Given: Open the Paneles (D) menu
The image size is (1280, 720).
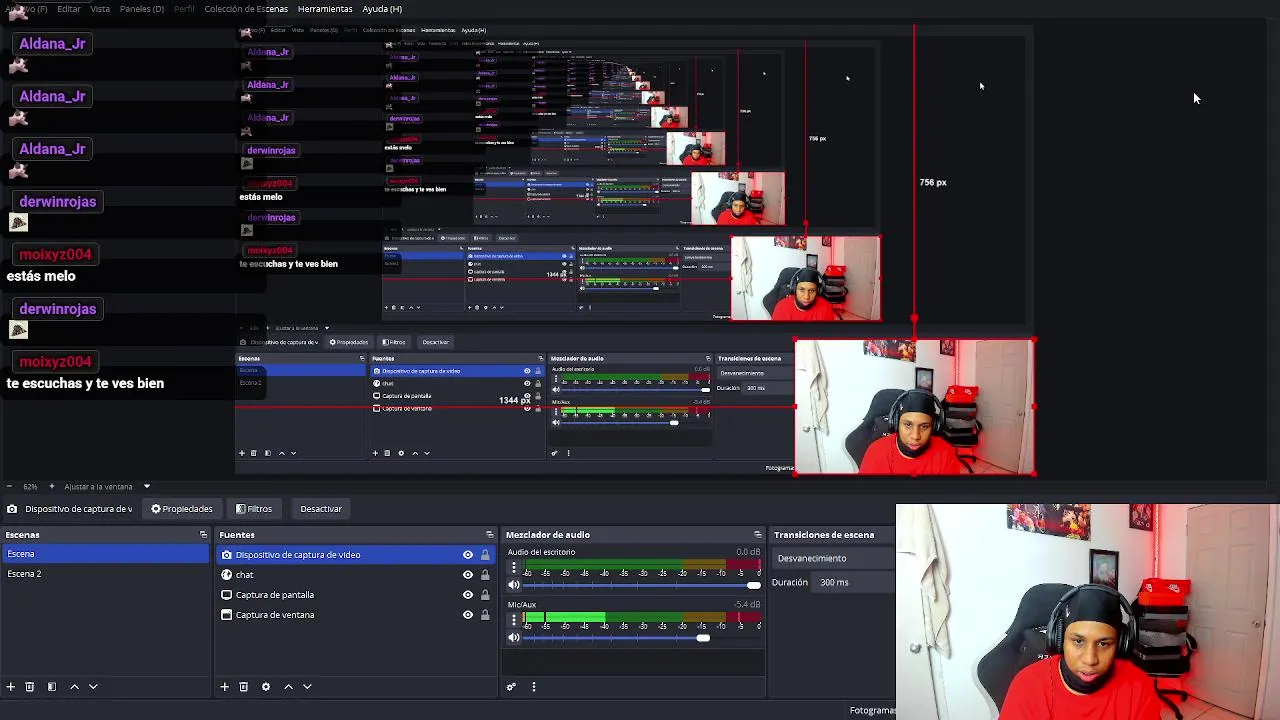Looking at the screenshot, I should click(x=142, y=9).
